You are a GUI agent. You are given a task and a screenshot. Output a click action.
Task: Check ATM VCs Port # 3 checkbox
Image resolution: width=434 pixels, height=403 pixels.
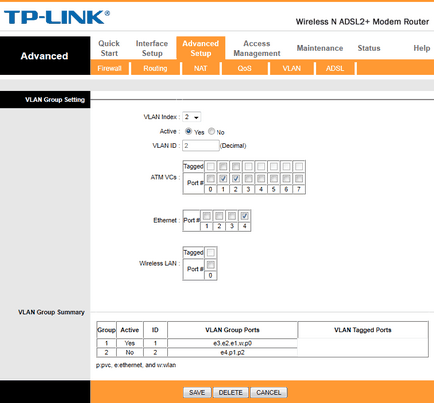248,179
